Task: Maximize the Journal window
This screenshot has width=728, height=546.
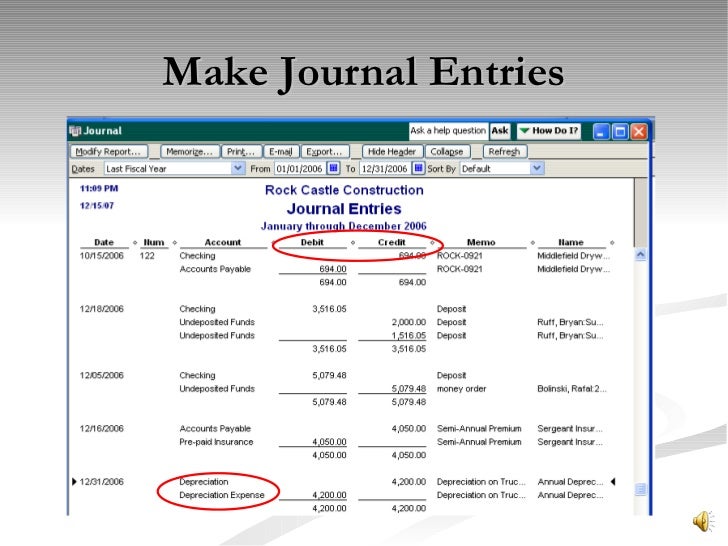Action: [x=620, y=132]
